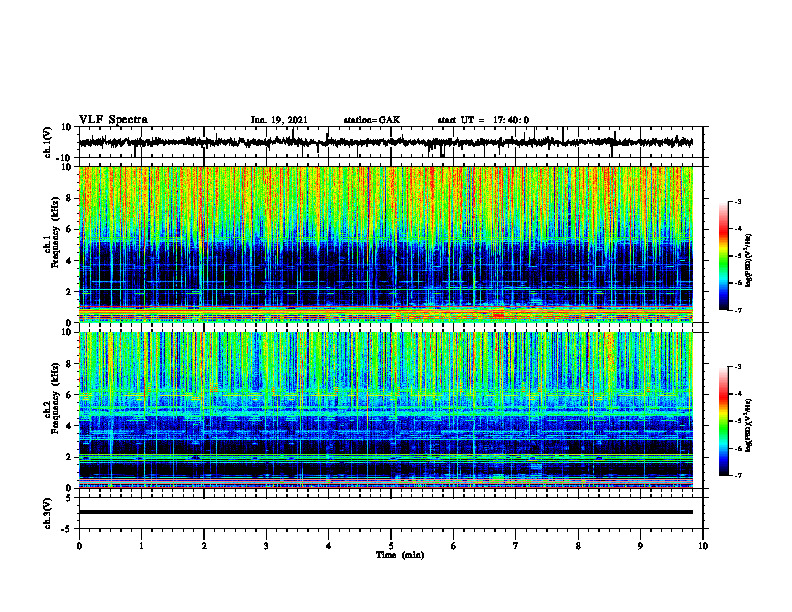This screenshot has height=612, width=792.
Task: Click the "ch.3(V)" y-axis label
Action: (47, 513)
